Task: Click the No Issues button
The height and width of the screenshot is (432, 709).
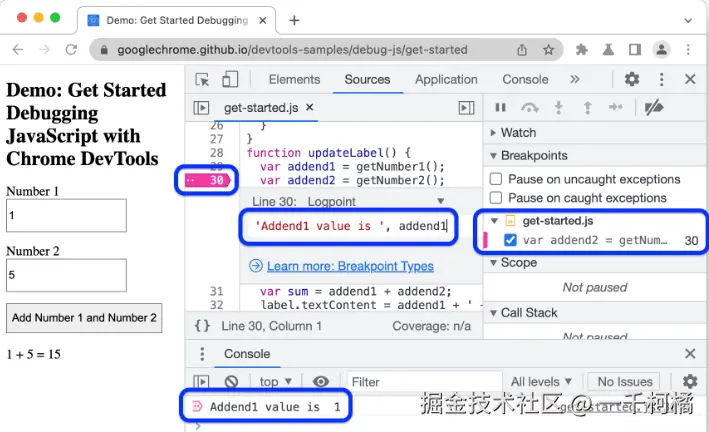Action: click(x=625, y=382)
